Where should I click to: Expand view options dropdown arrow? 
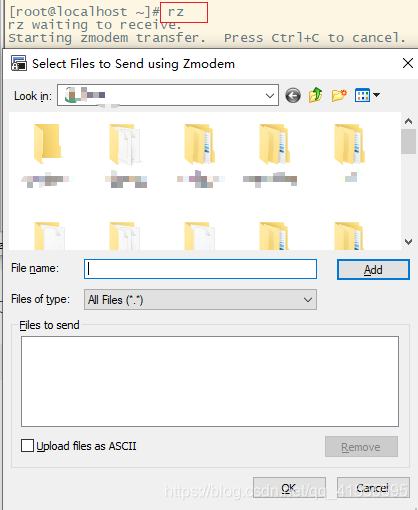point(377,95)
